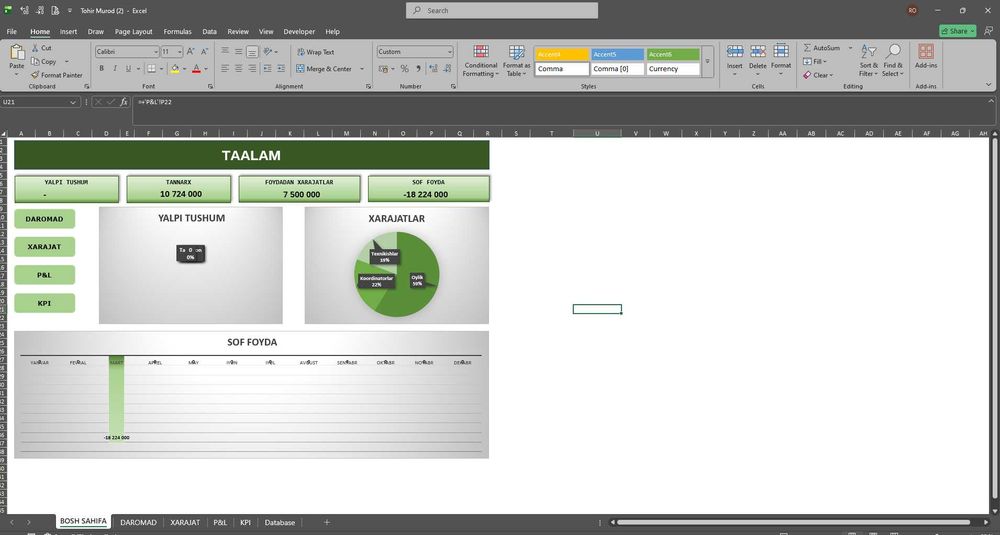
Task: Expand the Merge & Center dropdown arrow
Action: (362, 68)
